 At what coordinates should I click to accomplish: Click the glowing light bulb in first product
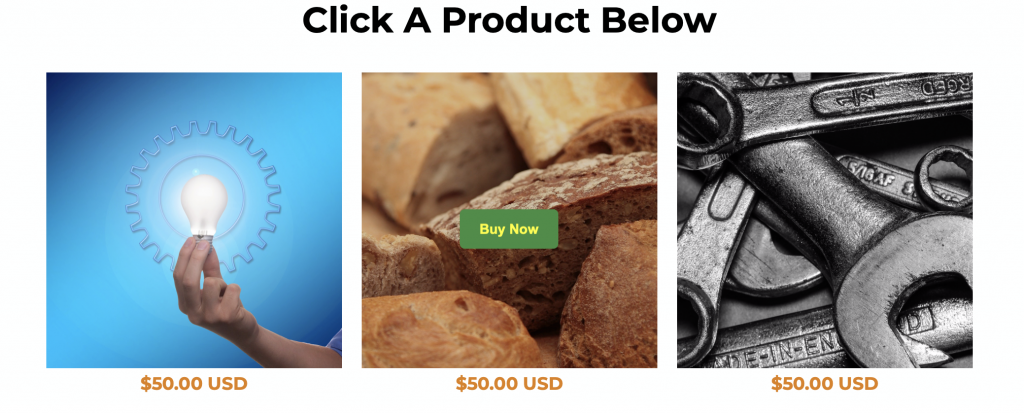203,204
